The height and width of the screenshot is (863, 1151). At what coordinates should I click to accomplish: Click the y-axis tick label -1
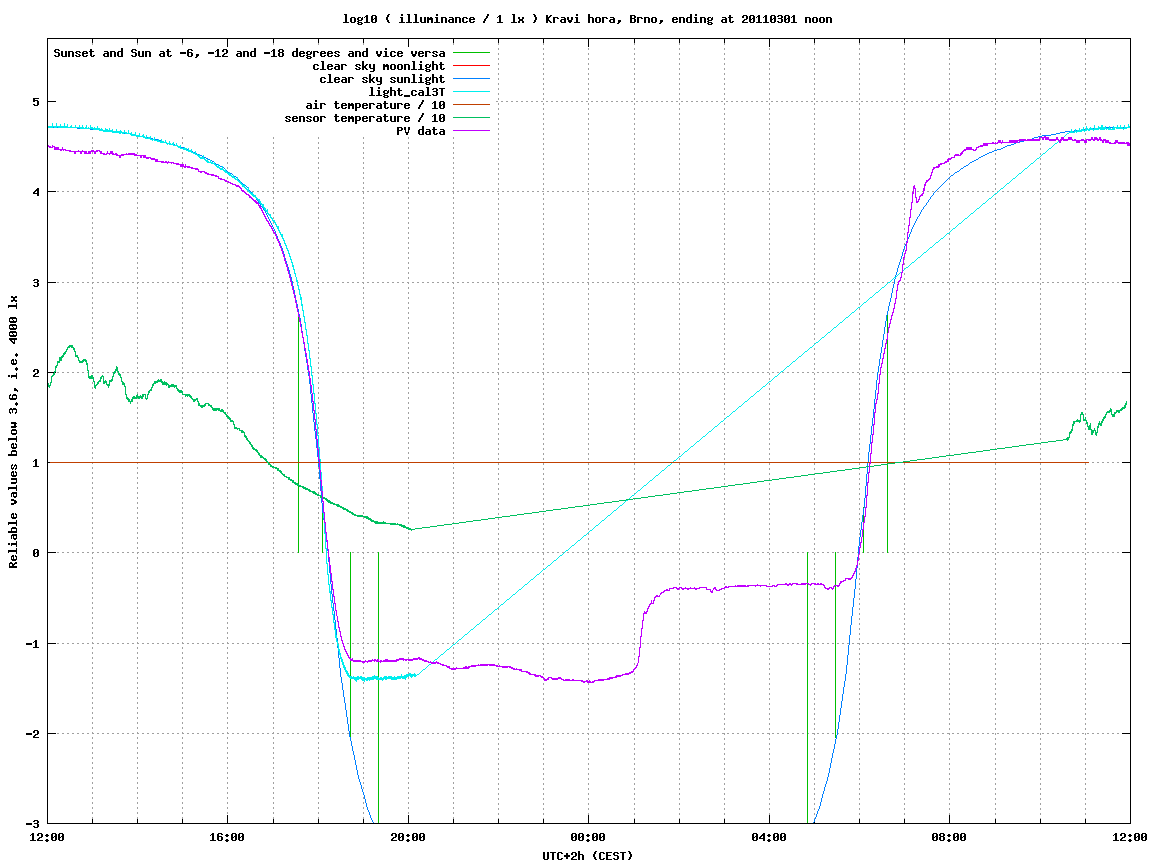coord(32,644)
